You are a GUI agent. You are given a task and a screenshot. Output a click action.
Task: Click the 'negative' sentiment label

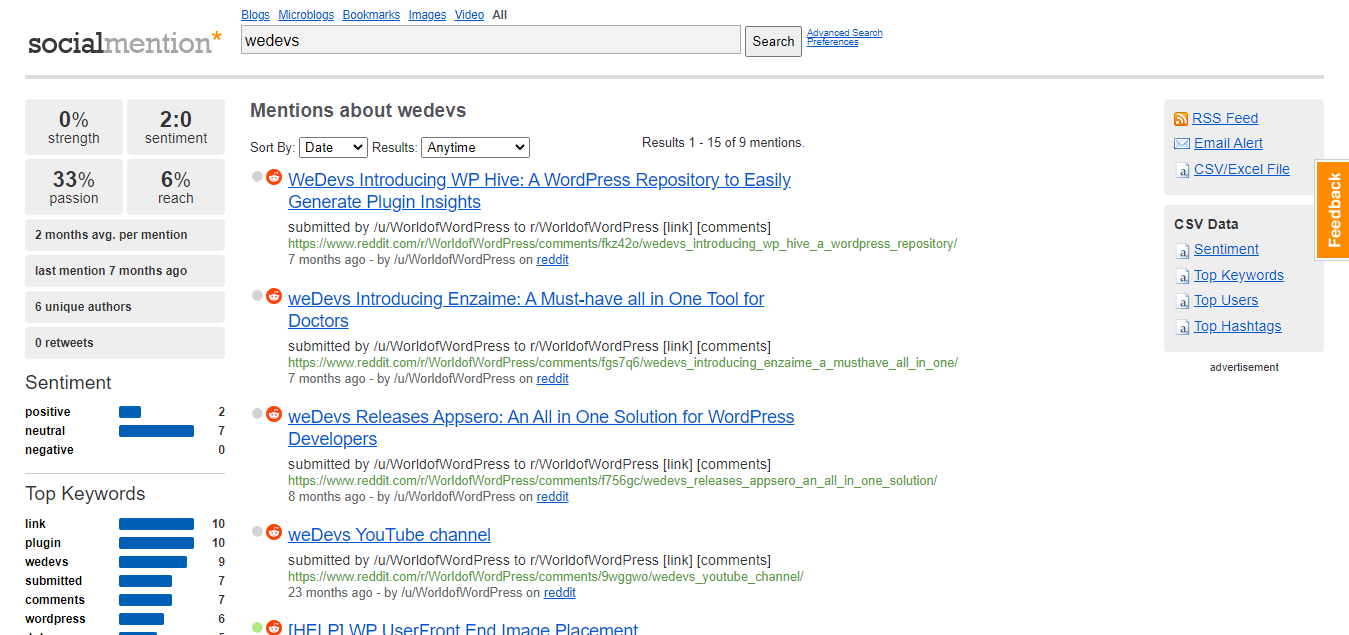[49, 450]
